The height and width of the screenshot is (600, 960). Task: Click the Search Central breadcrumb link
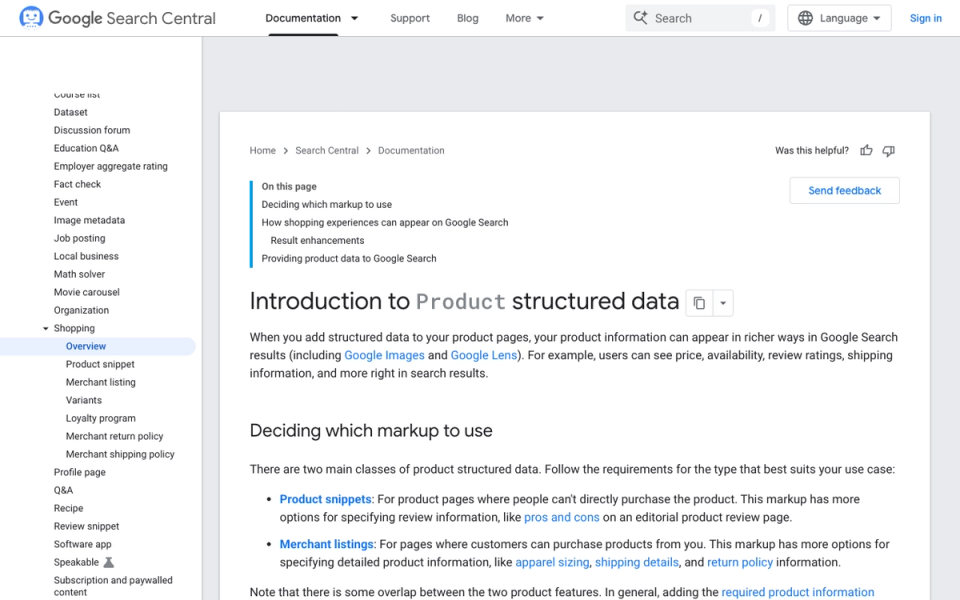pos(326,151)
